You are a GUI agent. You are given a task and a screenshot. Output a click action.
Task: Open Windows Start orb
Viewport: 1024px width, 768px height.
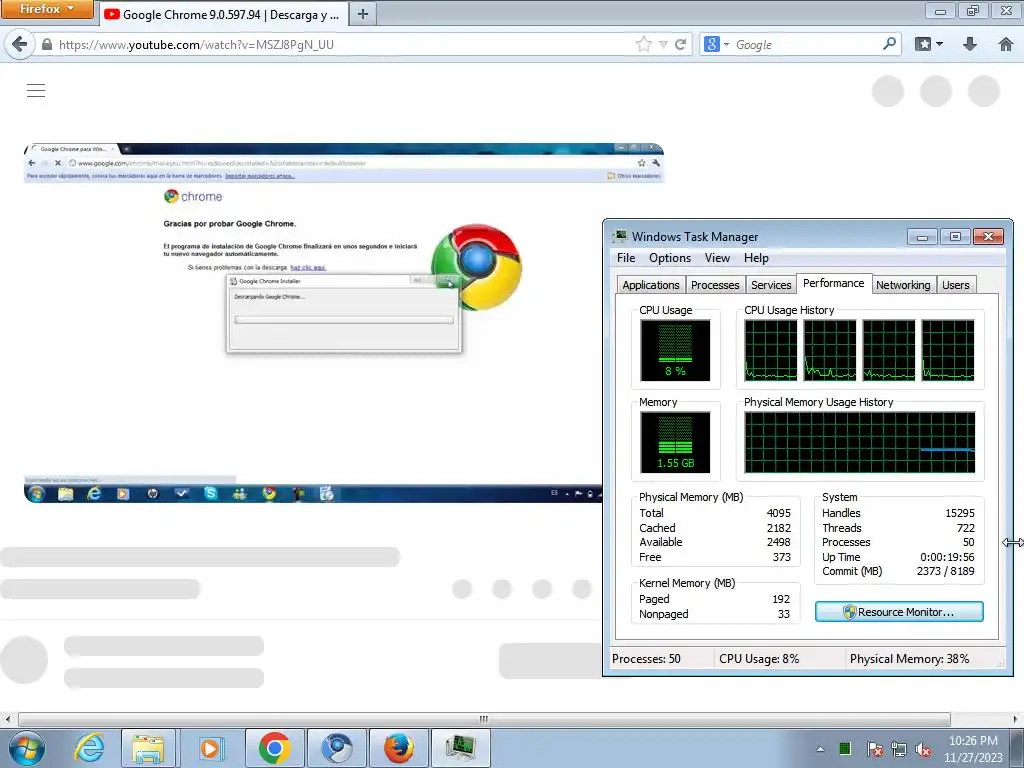(x=27, y=748)
